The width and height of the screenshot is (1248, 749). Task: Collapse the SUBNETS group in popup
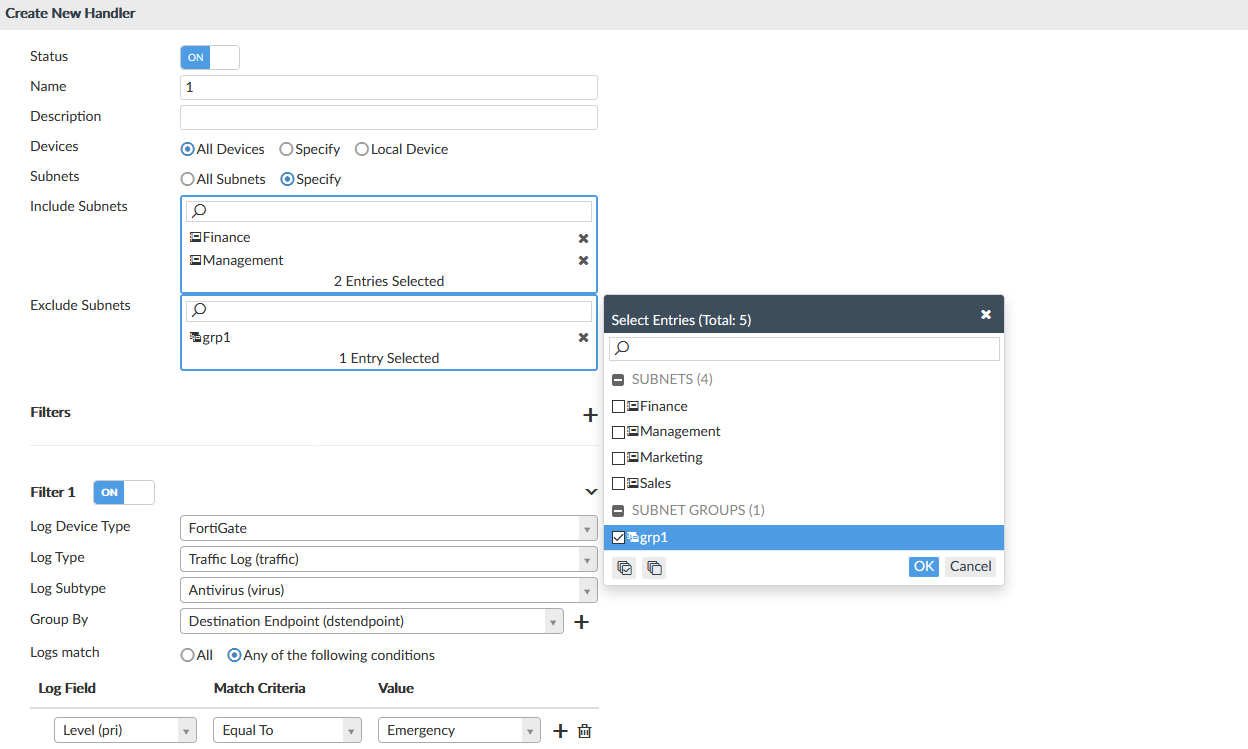pyautogui.click(x=619, y=380)
